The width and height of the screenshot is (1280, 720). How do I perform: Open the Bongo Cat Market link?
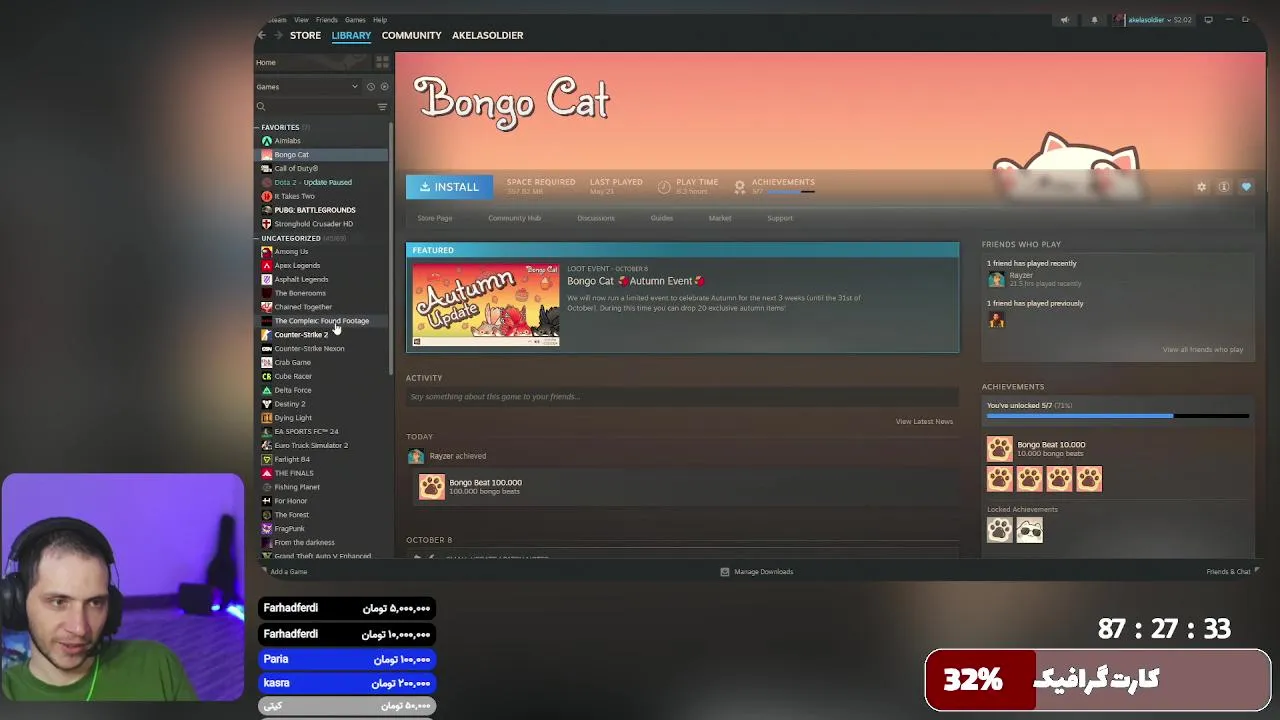tap(720, 218)
